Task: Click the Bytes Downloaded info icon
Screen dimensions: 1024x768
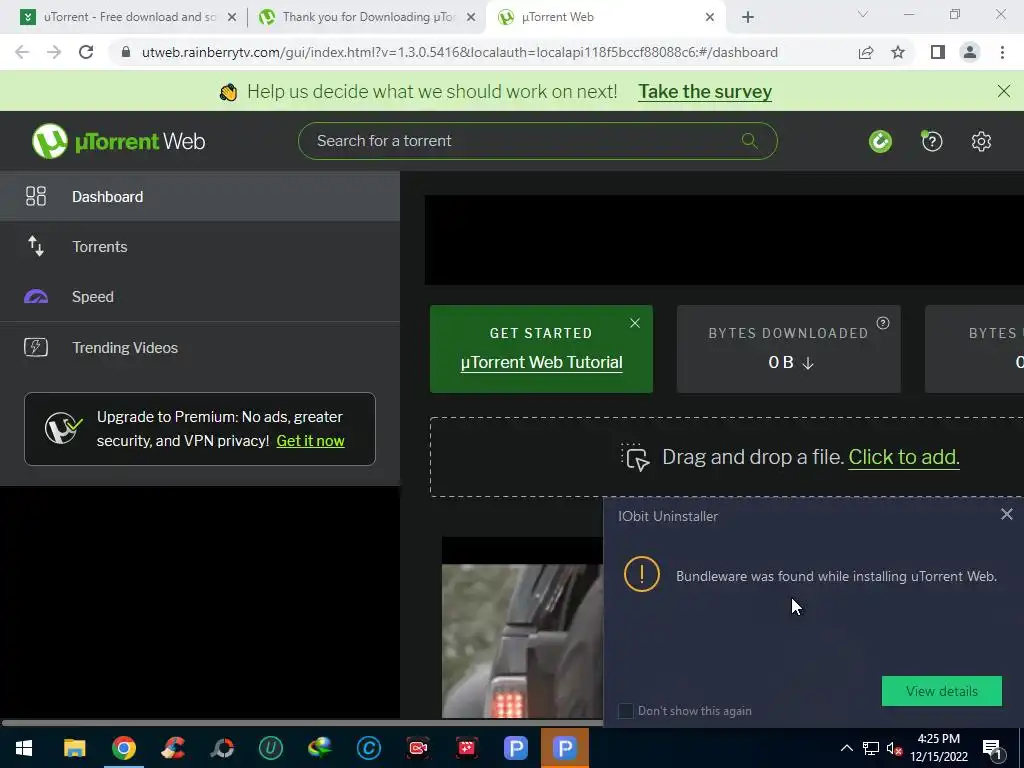Action: (883, 323)
